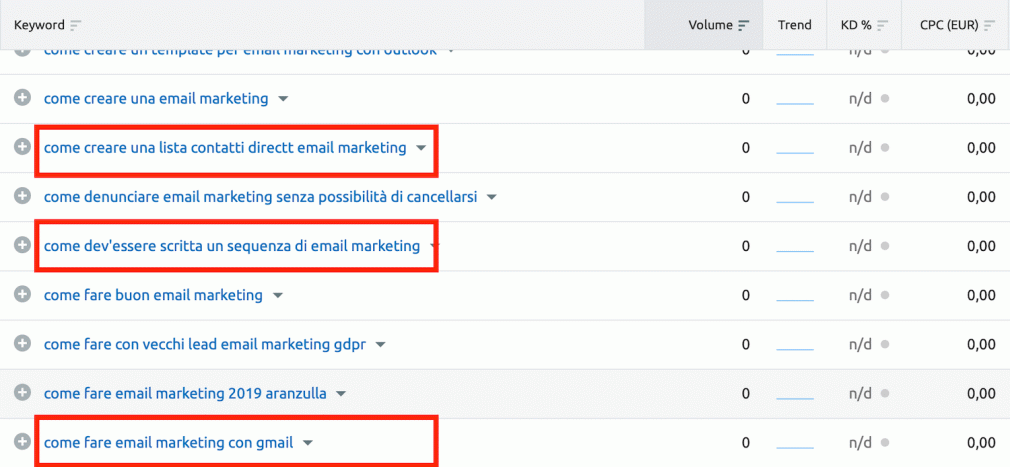
Task: Click the plus icon beside 'come creare una email marketing'
Action: point(23,99)
